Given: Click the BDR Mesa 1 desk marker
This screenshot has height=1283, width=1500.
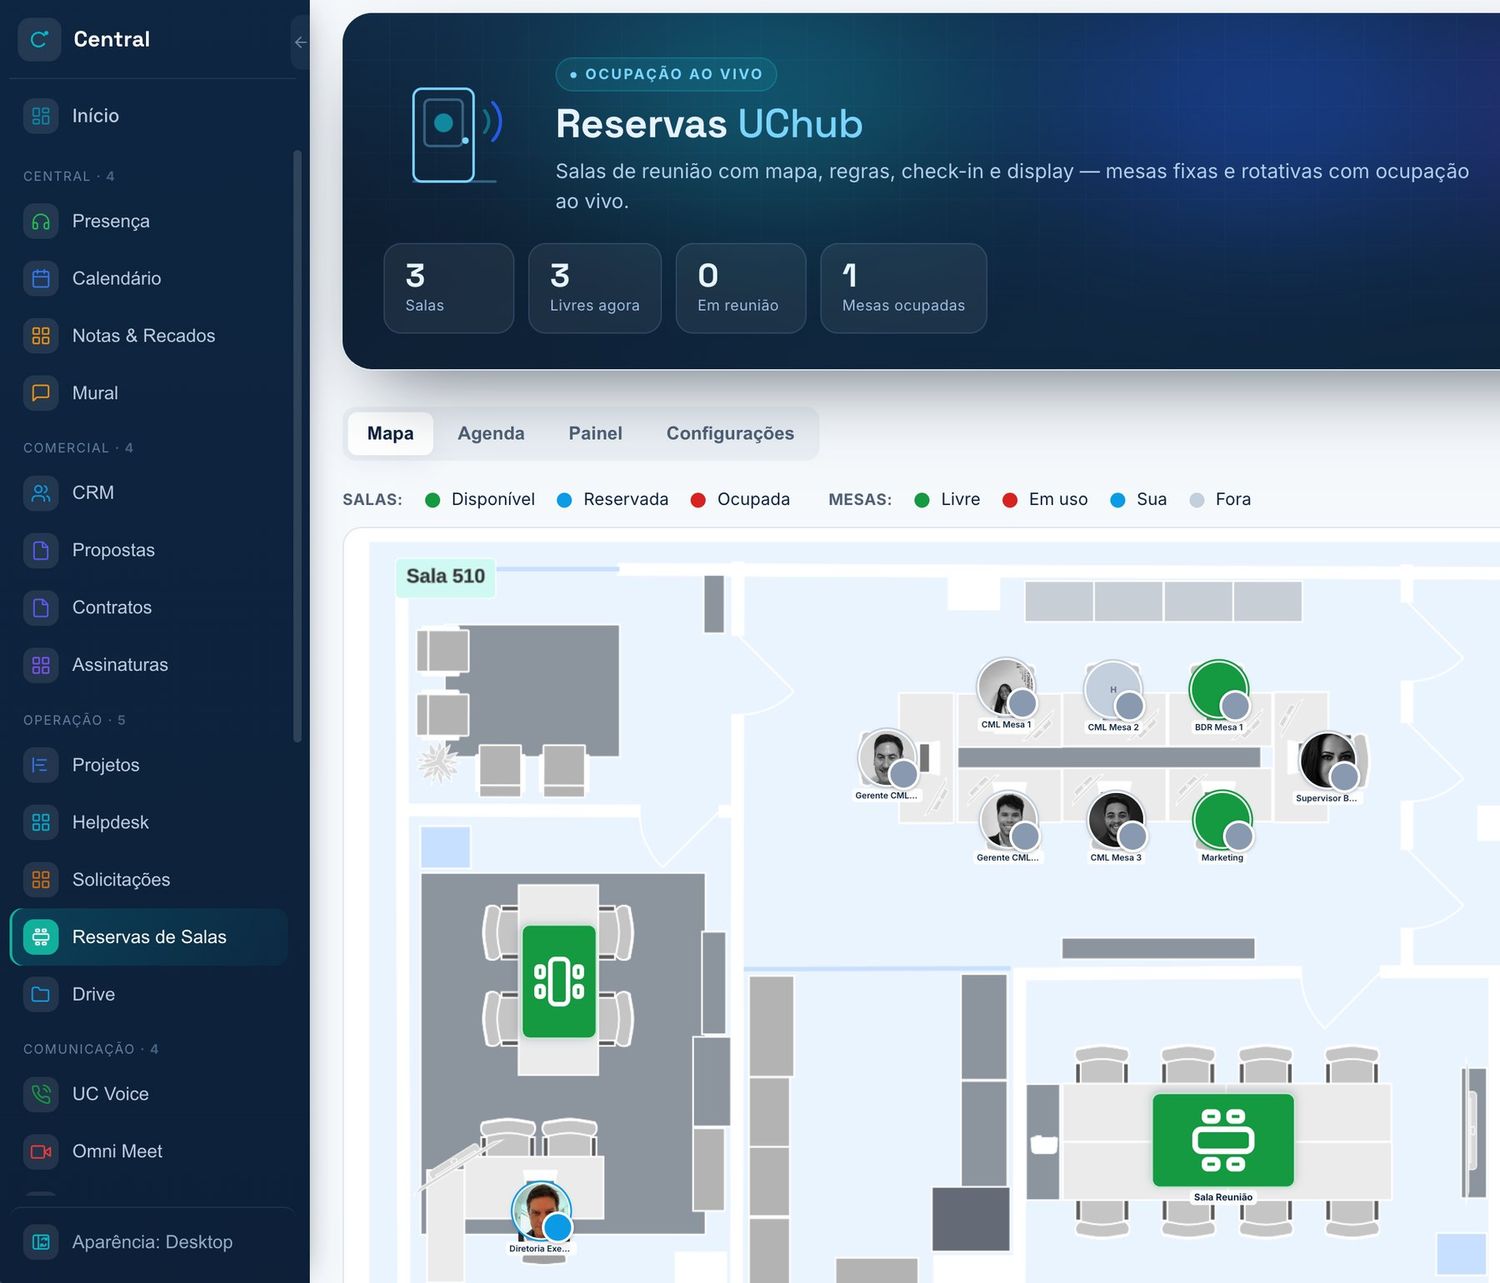Looking at the screenshot, I should [1219, 691].
